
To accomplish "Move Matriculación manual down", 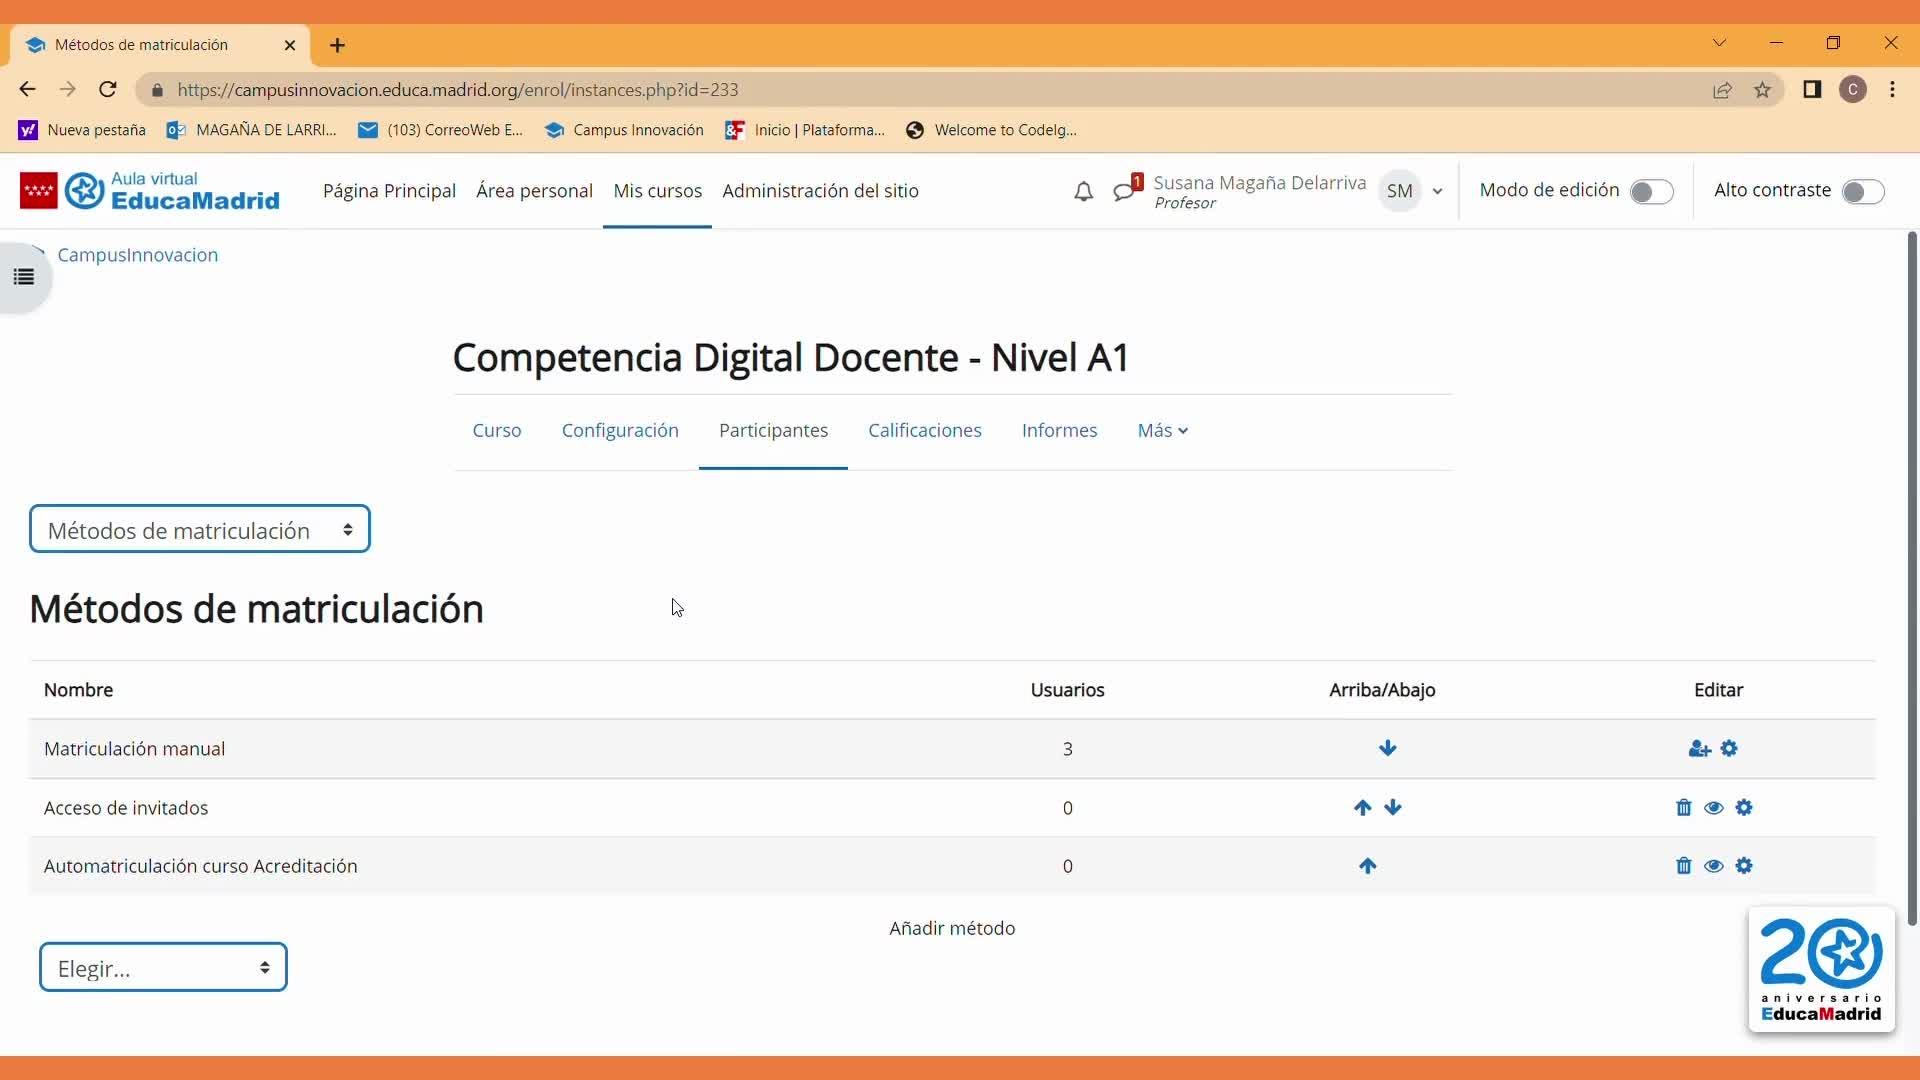I will 1387,749.
